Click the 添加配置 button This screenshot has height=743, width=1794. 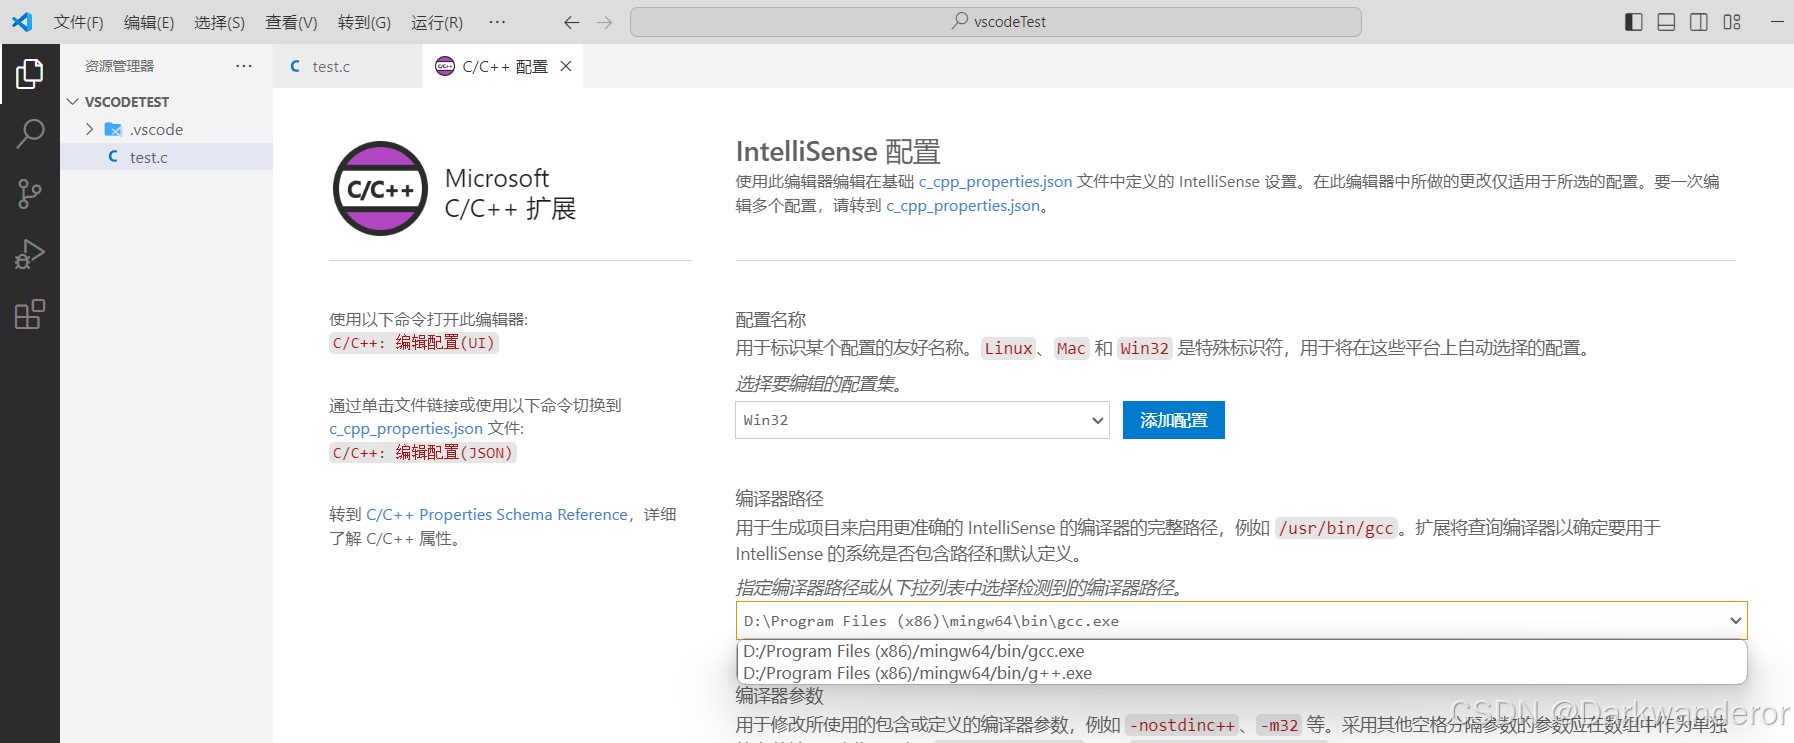(1174, 420)
